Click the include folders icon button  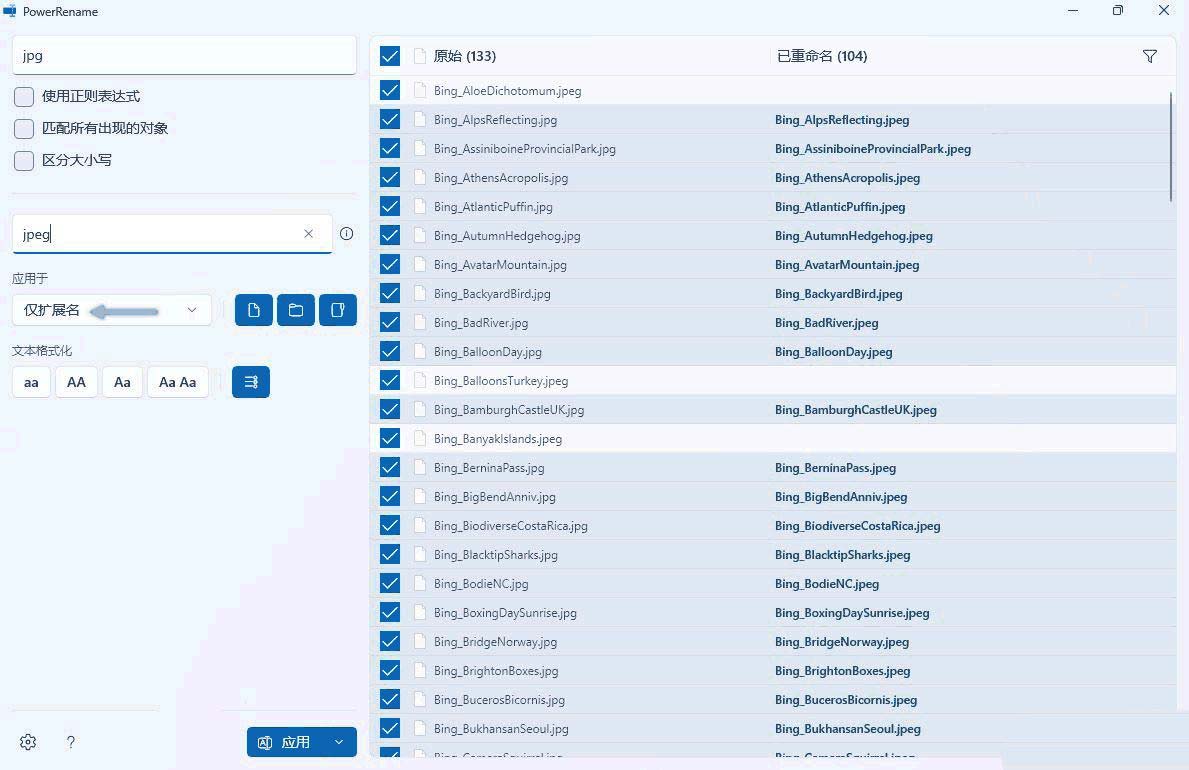[296, 310]
